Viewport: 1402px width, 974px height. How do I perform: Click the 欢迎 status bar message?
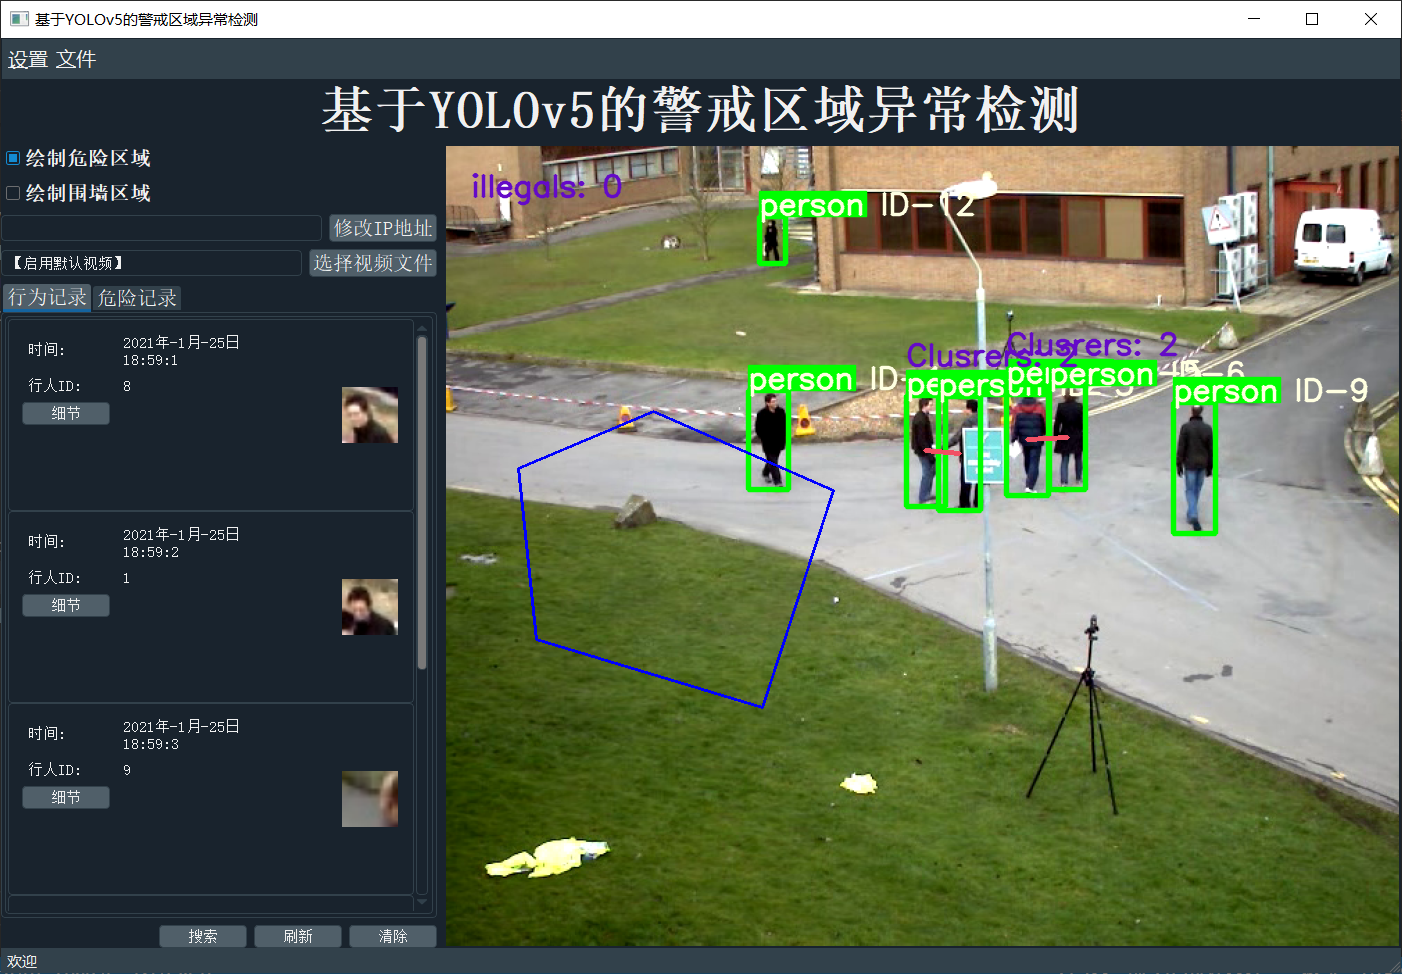[x=22, y=961]
